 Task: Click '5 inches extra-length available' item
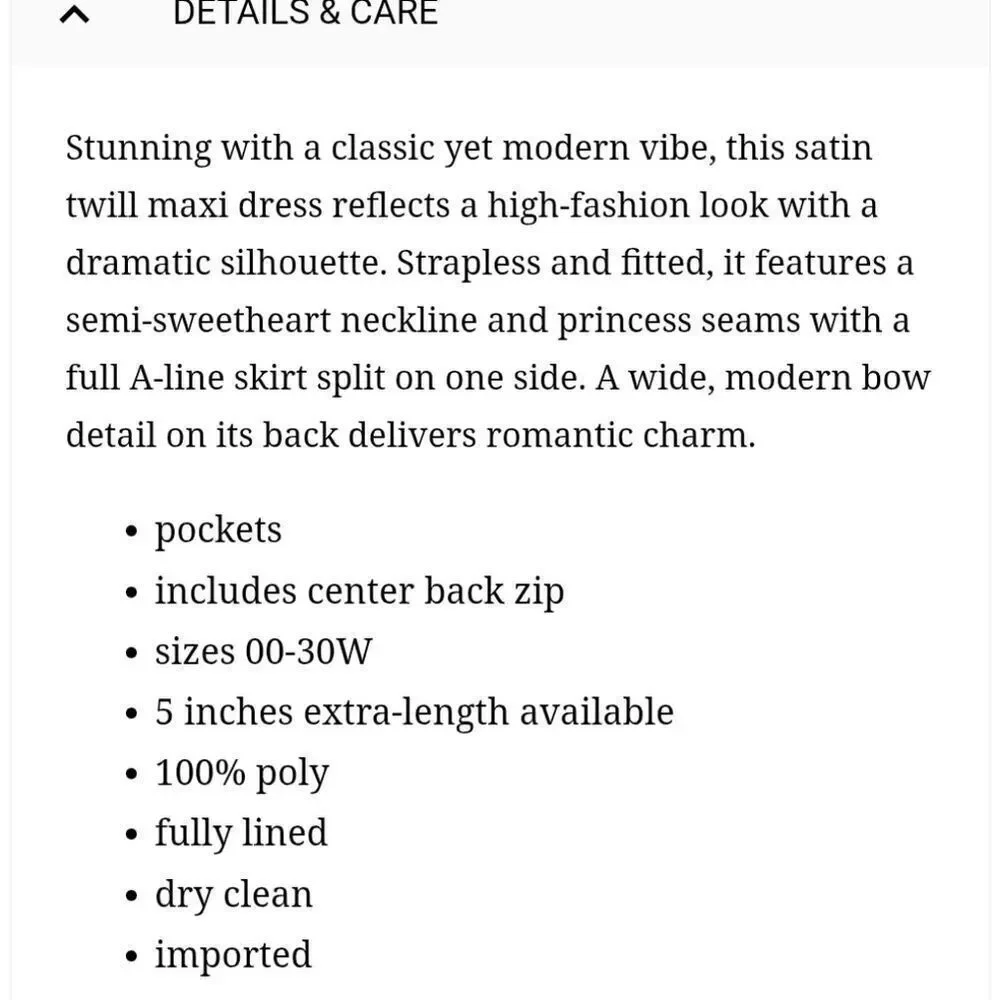pos(415,712)
